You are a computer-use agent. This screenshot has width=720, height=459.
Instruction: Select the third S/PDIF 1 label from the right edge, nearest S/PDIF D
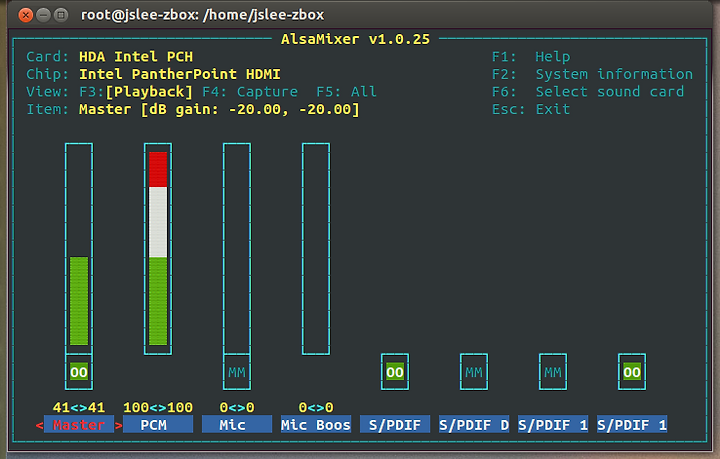pyautogui.click(x=553, y=425)
